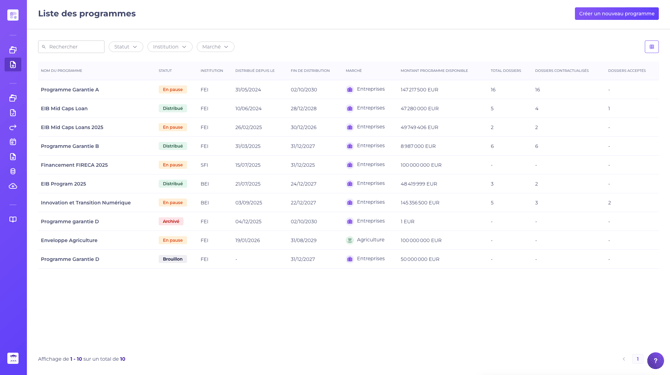Screen dimensions: 670x375
Task: Click SFI institution in Financement FIRECA row
Action: point(204,165)
